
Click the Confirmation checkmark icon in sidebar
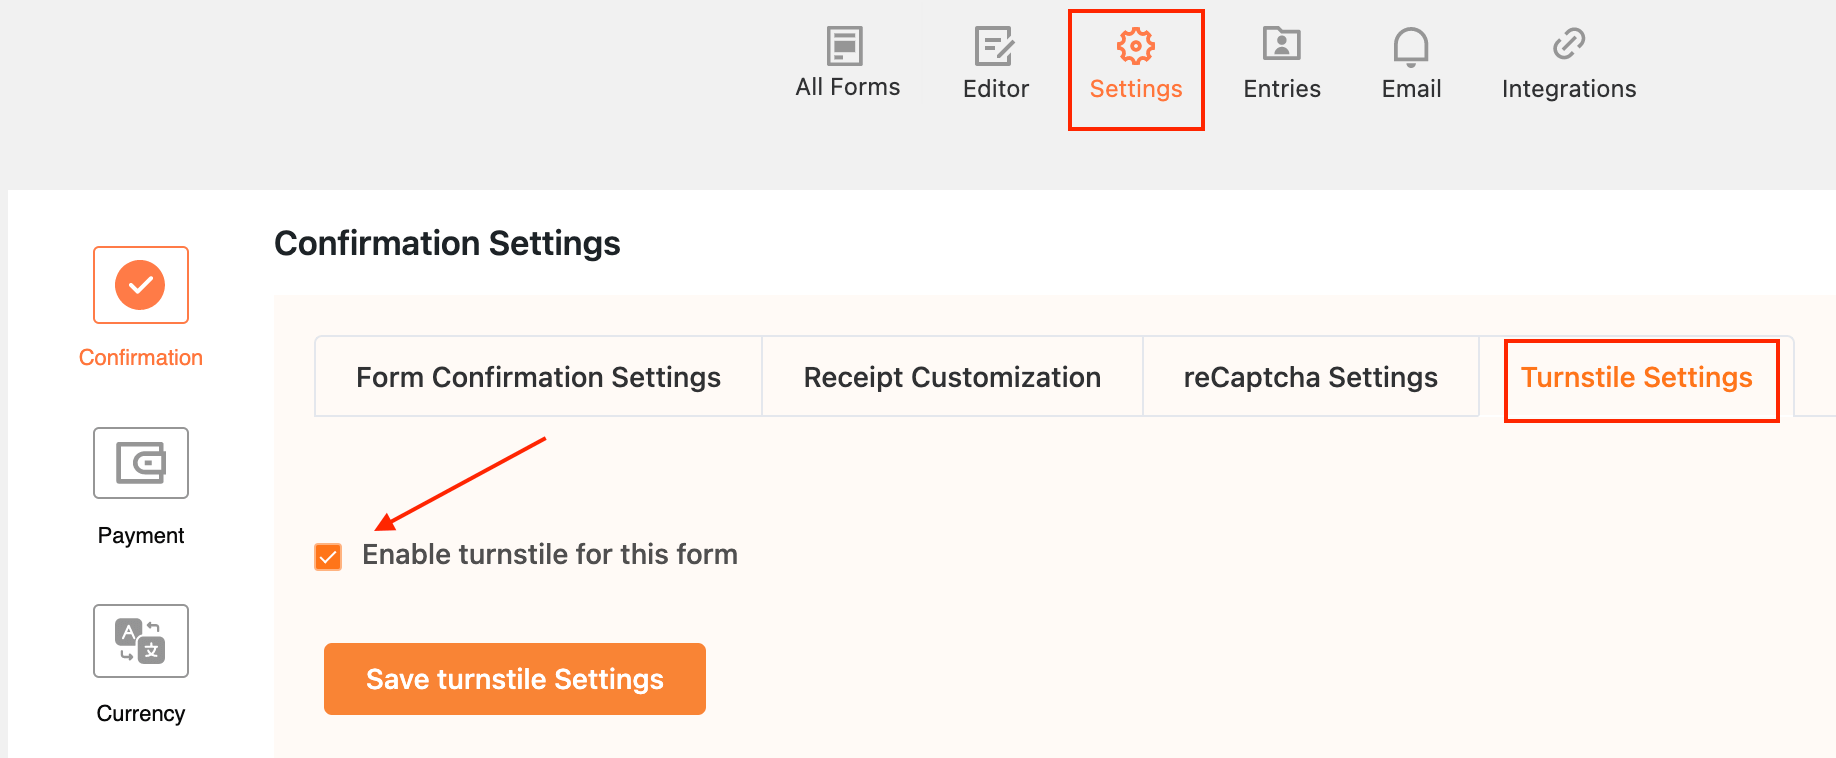coord(140,285)
